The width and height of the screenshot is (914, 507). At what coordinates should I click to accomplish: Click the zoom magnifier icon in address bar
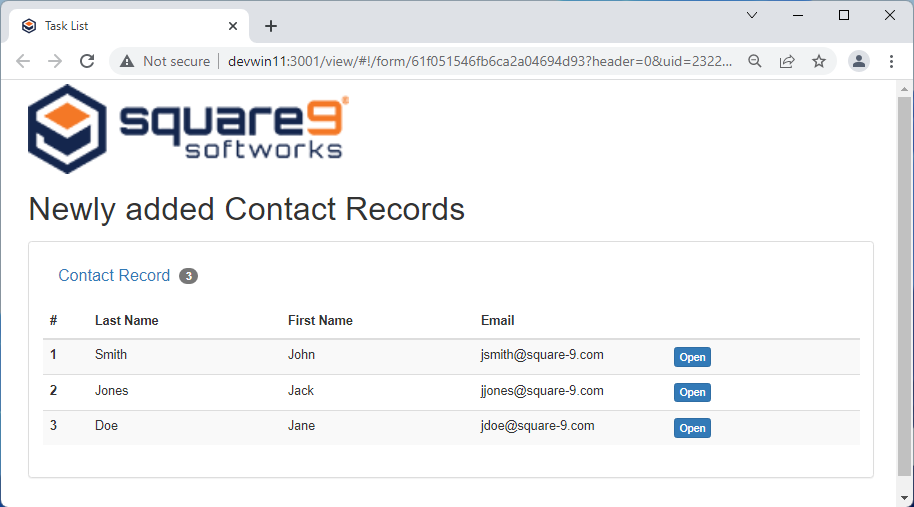[755, 61]
